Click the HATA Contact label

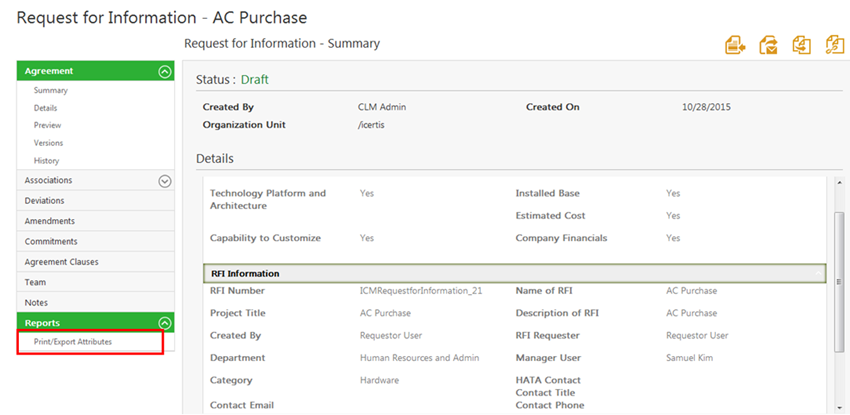pos(548,380)
